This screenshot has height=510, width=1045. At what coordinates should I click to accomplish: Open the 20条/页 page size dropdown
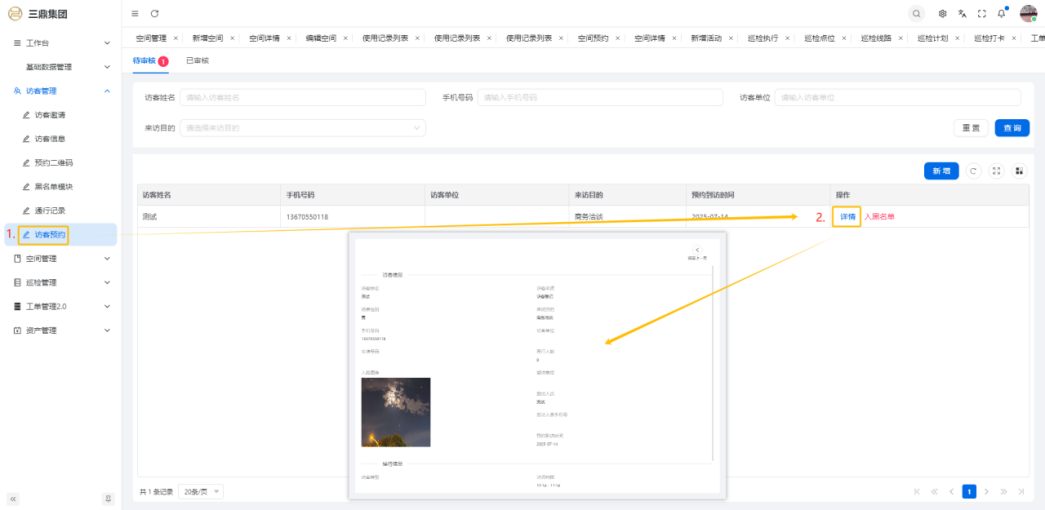(203, 492)
